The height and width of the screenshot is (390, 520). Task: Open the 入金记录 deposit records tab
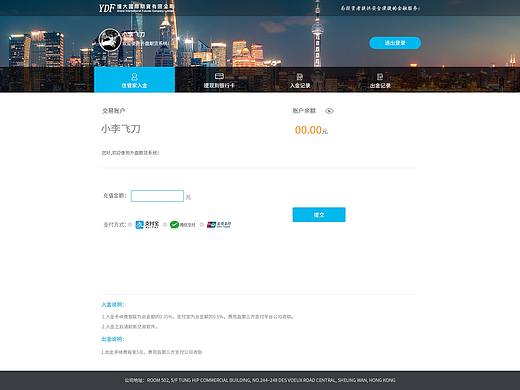coord(300,80)
